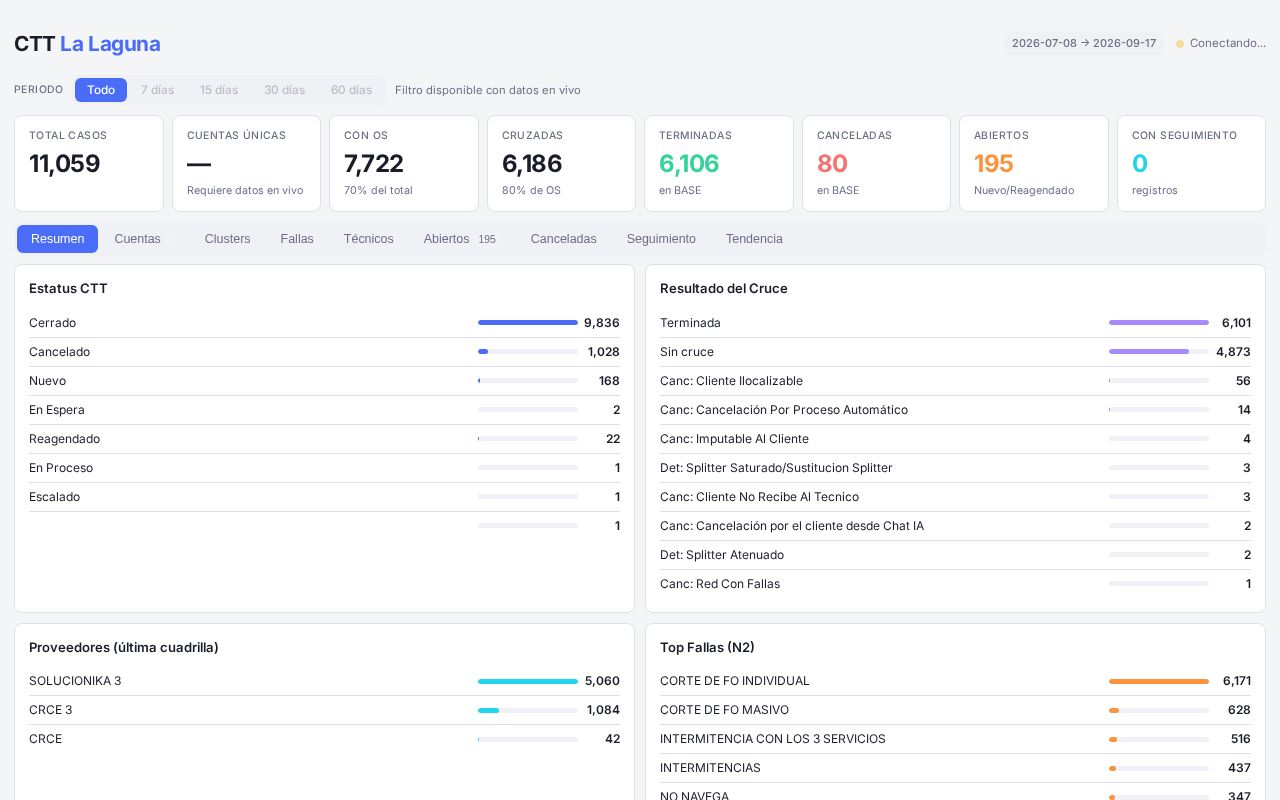
Task: Click the Cerrado progress bar
Action: [528, 323]
